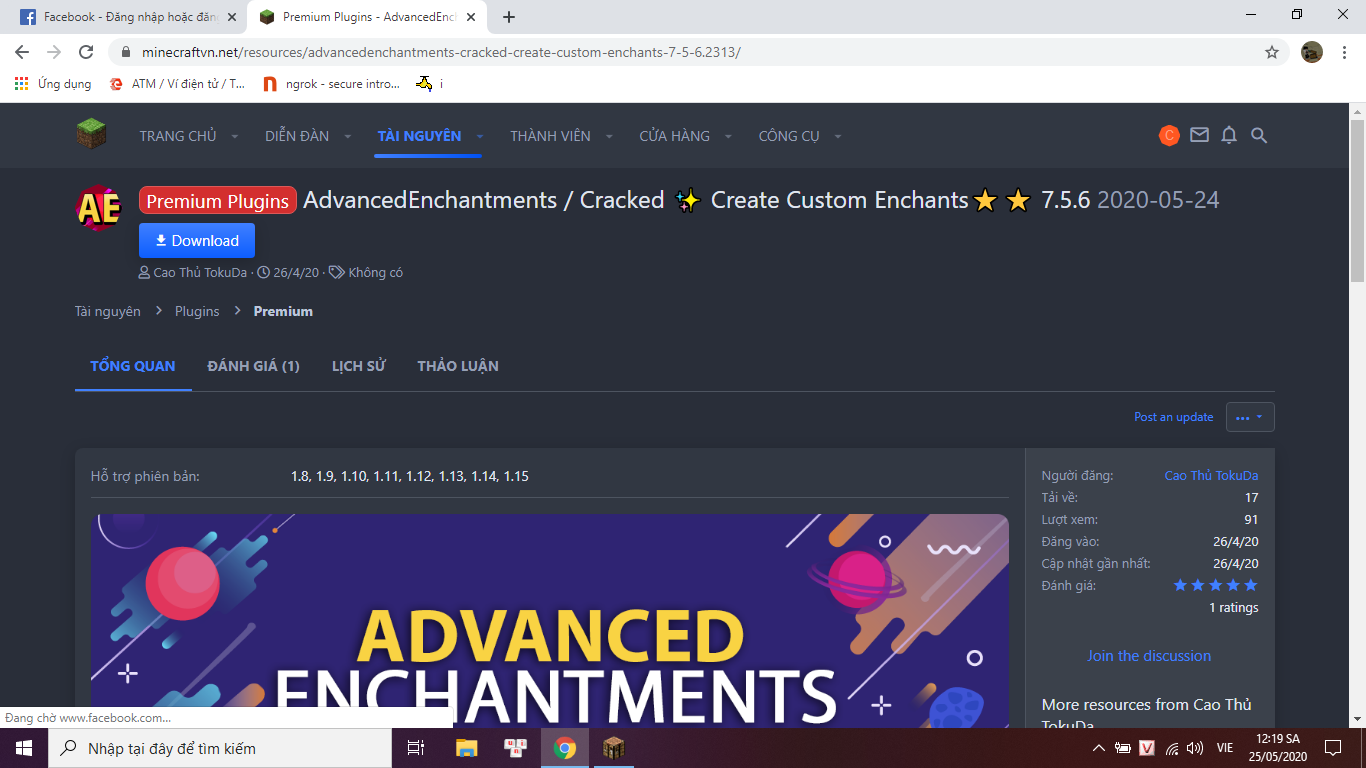The width and height of the screenshot is (1366, 768).
Task: Open the Chrome profile avatar
Action: point(1312,52)
